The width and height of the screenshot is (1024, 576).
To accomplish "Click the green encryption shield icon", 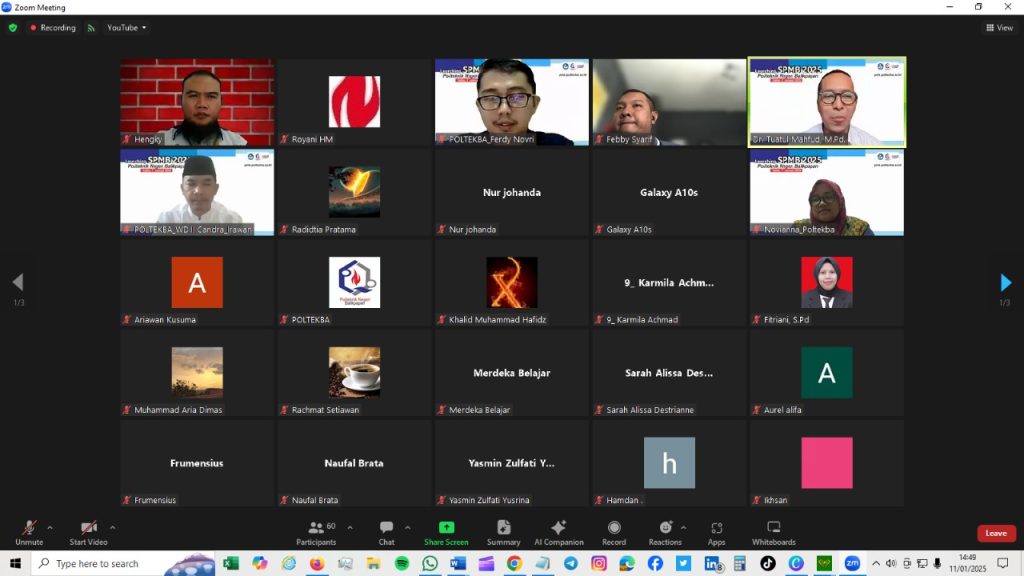I will click(13, 28).
